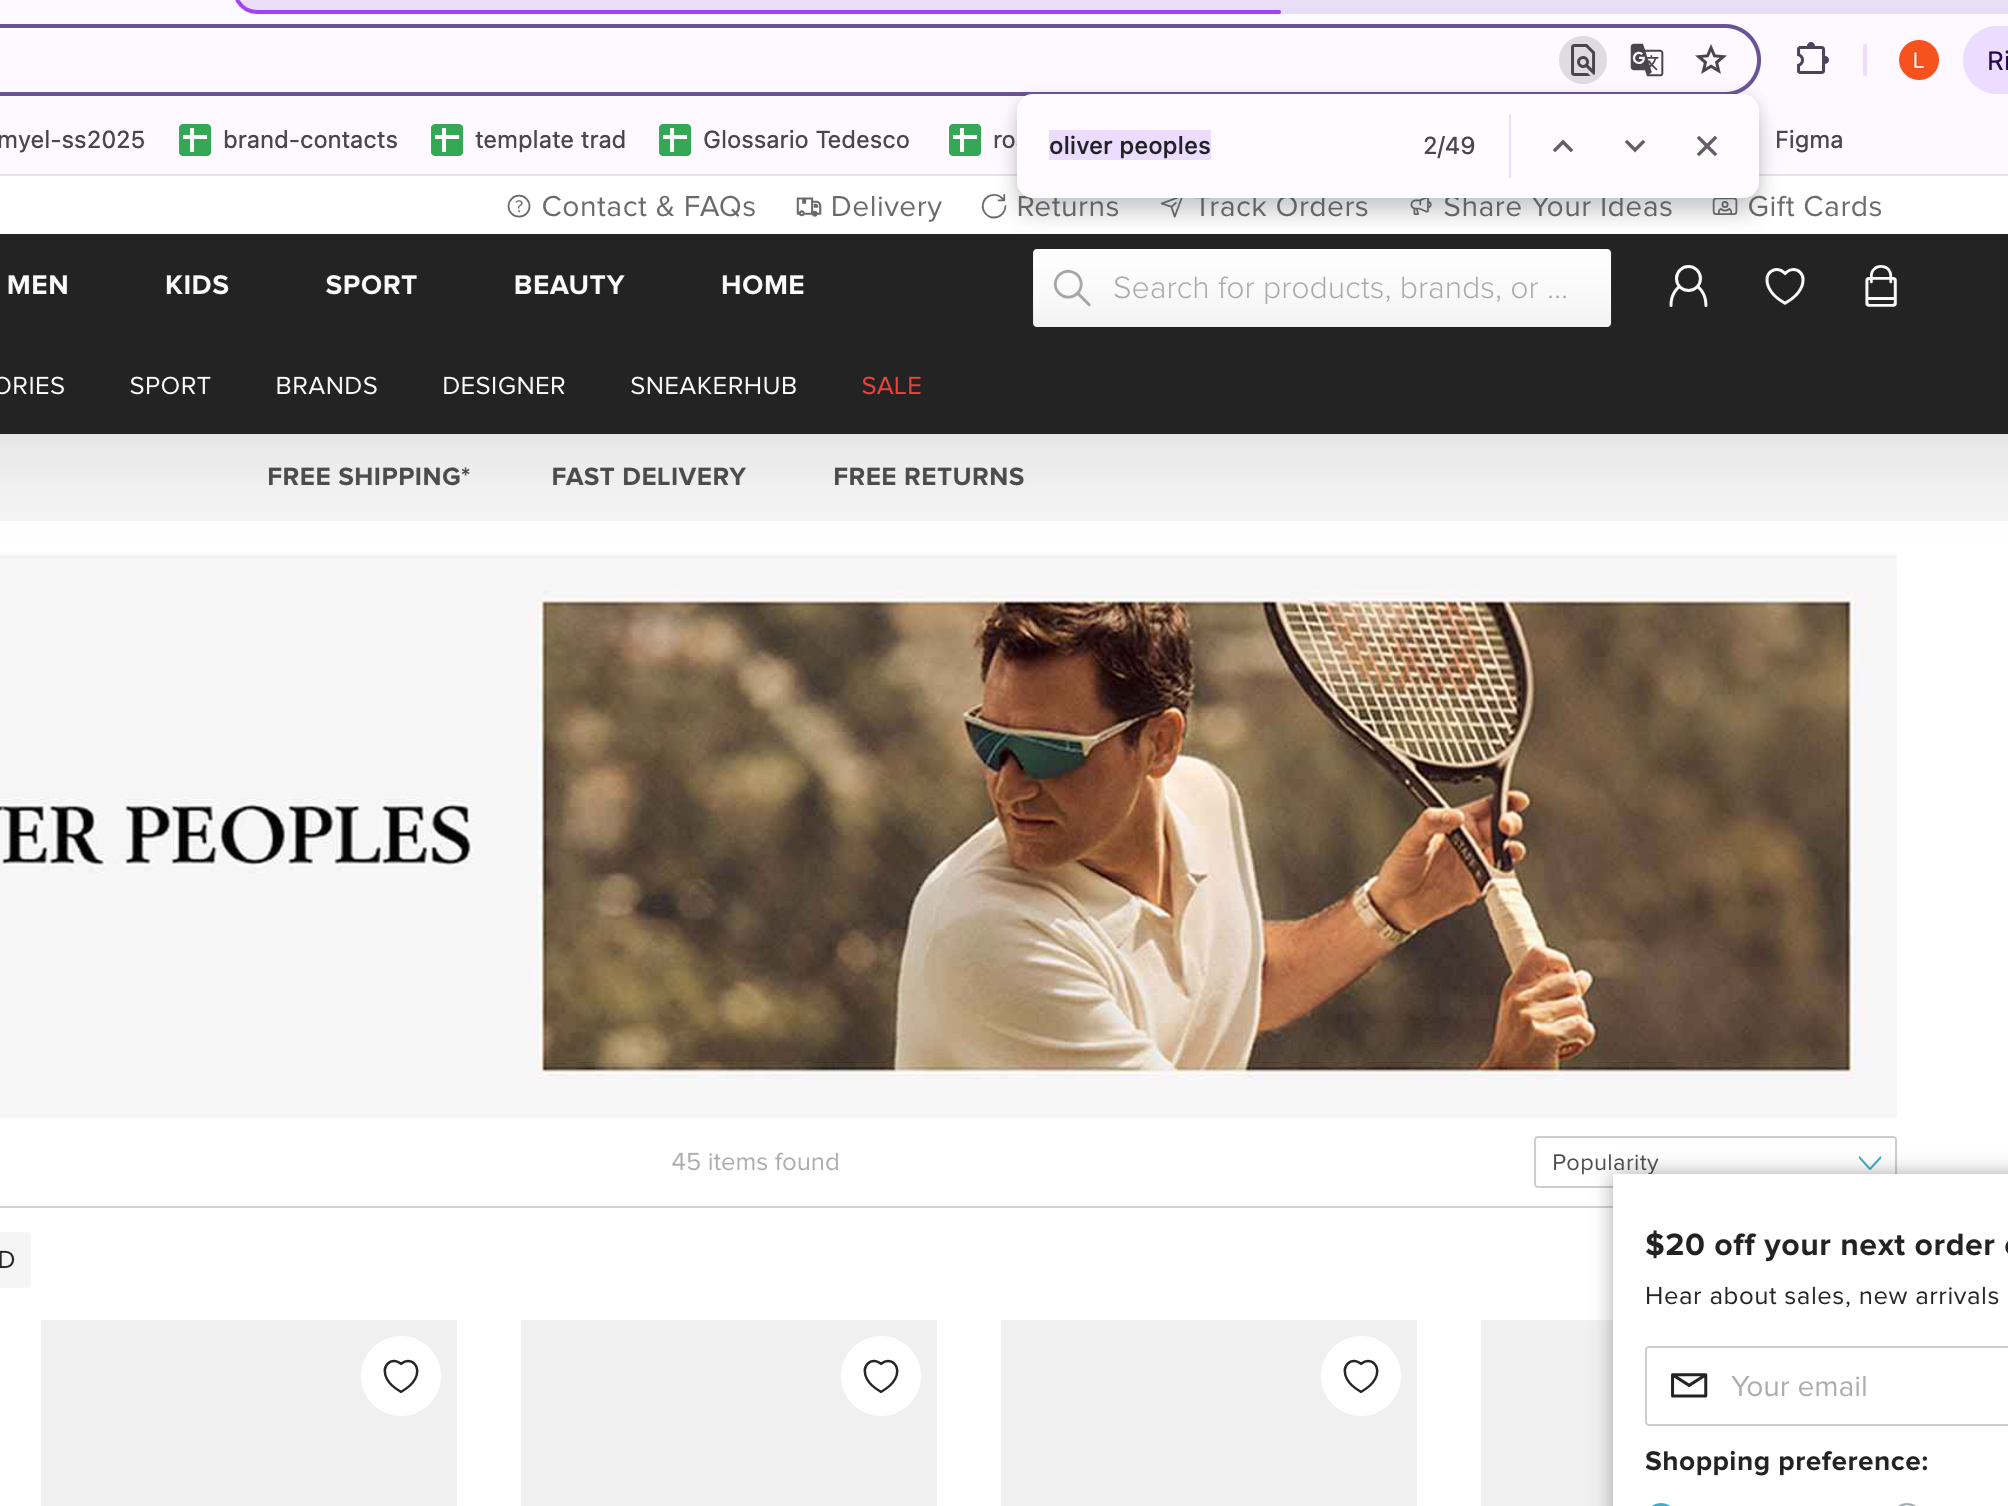Open the Google Translate page icon
The image size is (2008, 1506).
click(x=1646, y=60)
